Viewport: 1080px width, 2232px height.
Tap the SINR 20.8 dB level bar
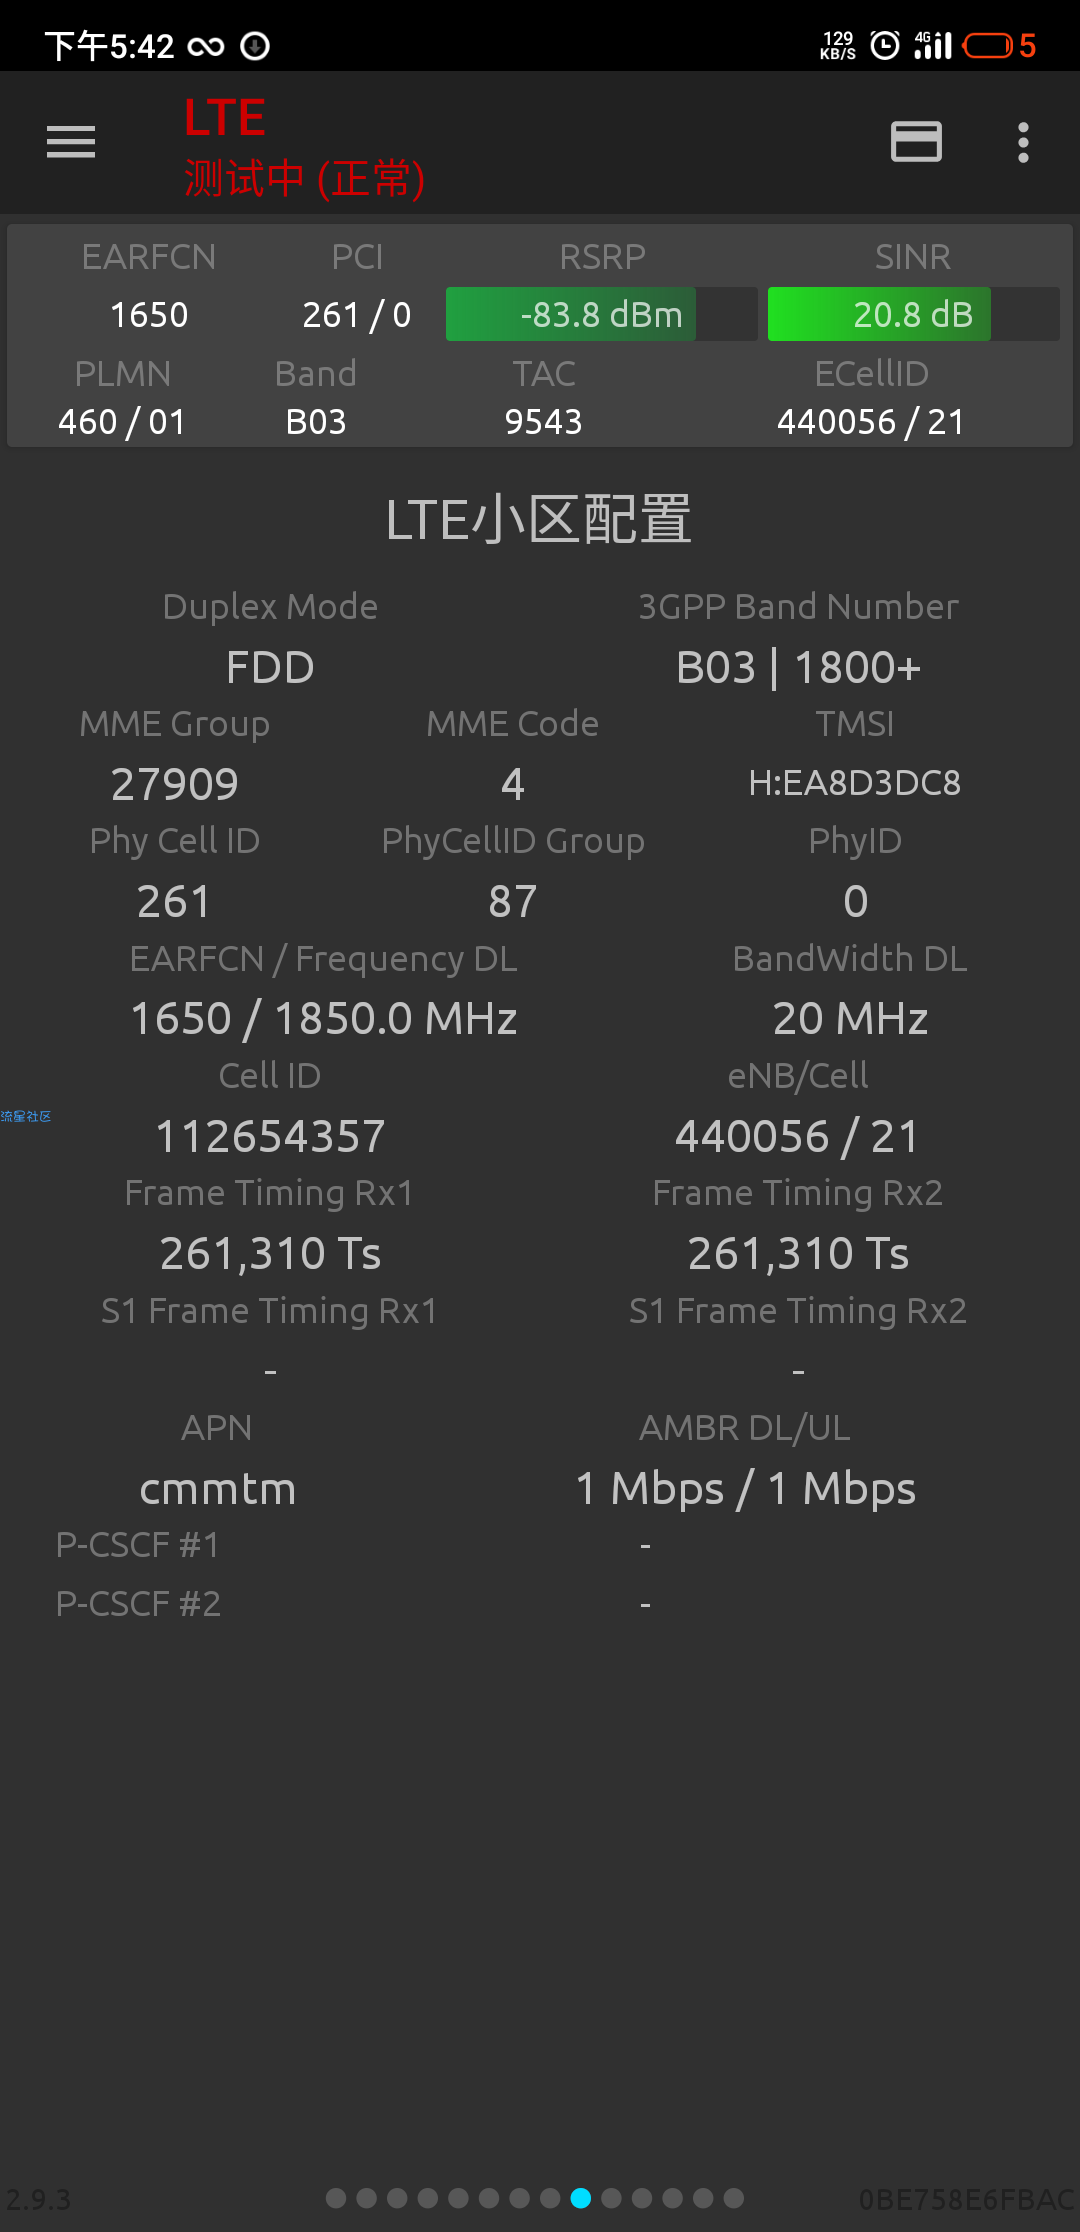913,314
